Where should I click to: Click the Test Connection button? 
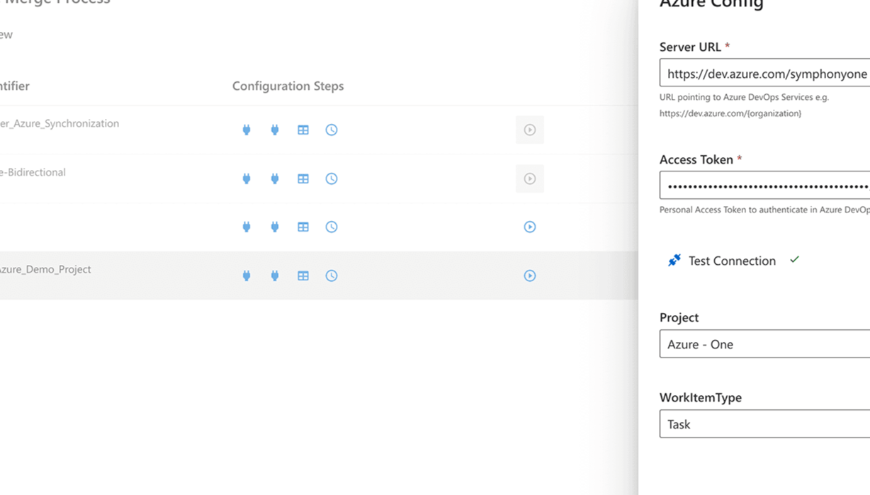(731, 261)
